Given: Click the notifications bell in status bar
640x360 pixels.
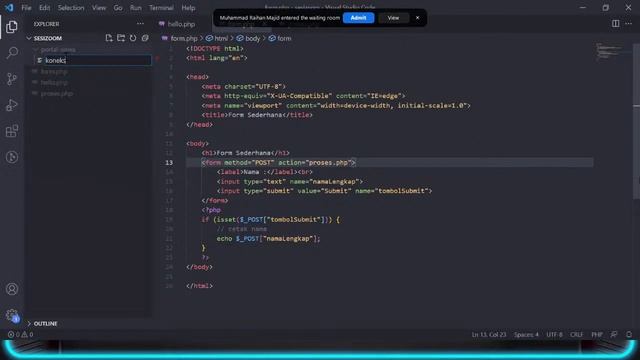Looking at the screenshot, I should coord(629,334).
